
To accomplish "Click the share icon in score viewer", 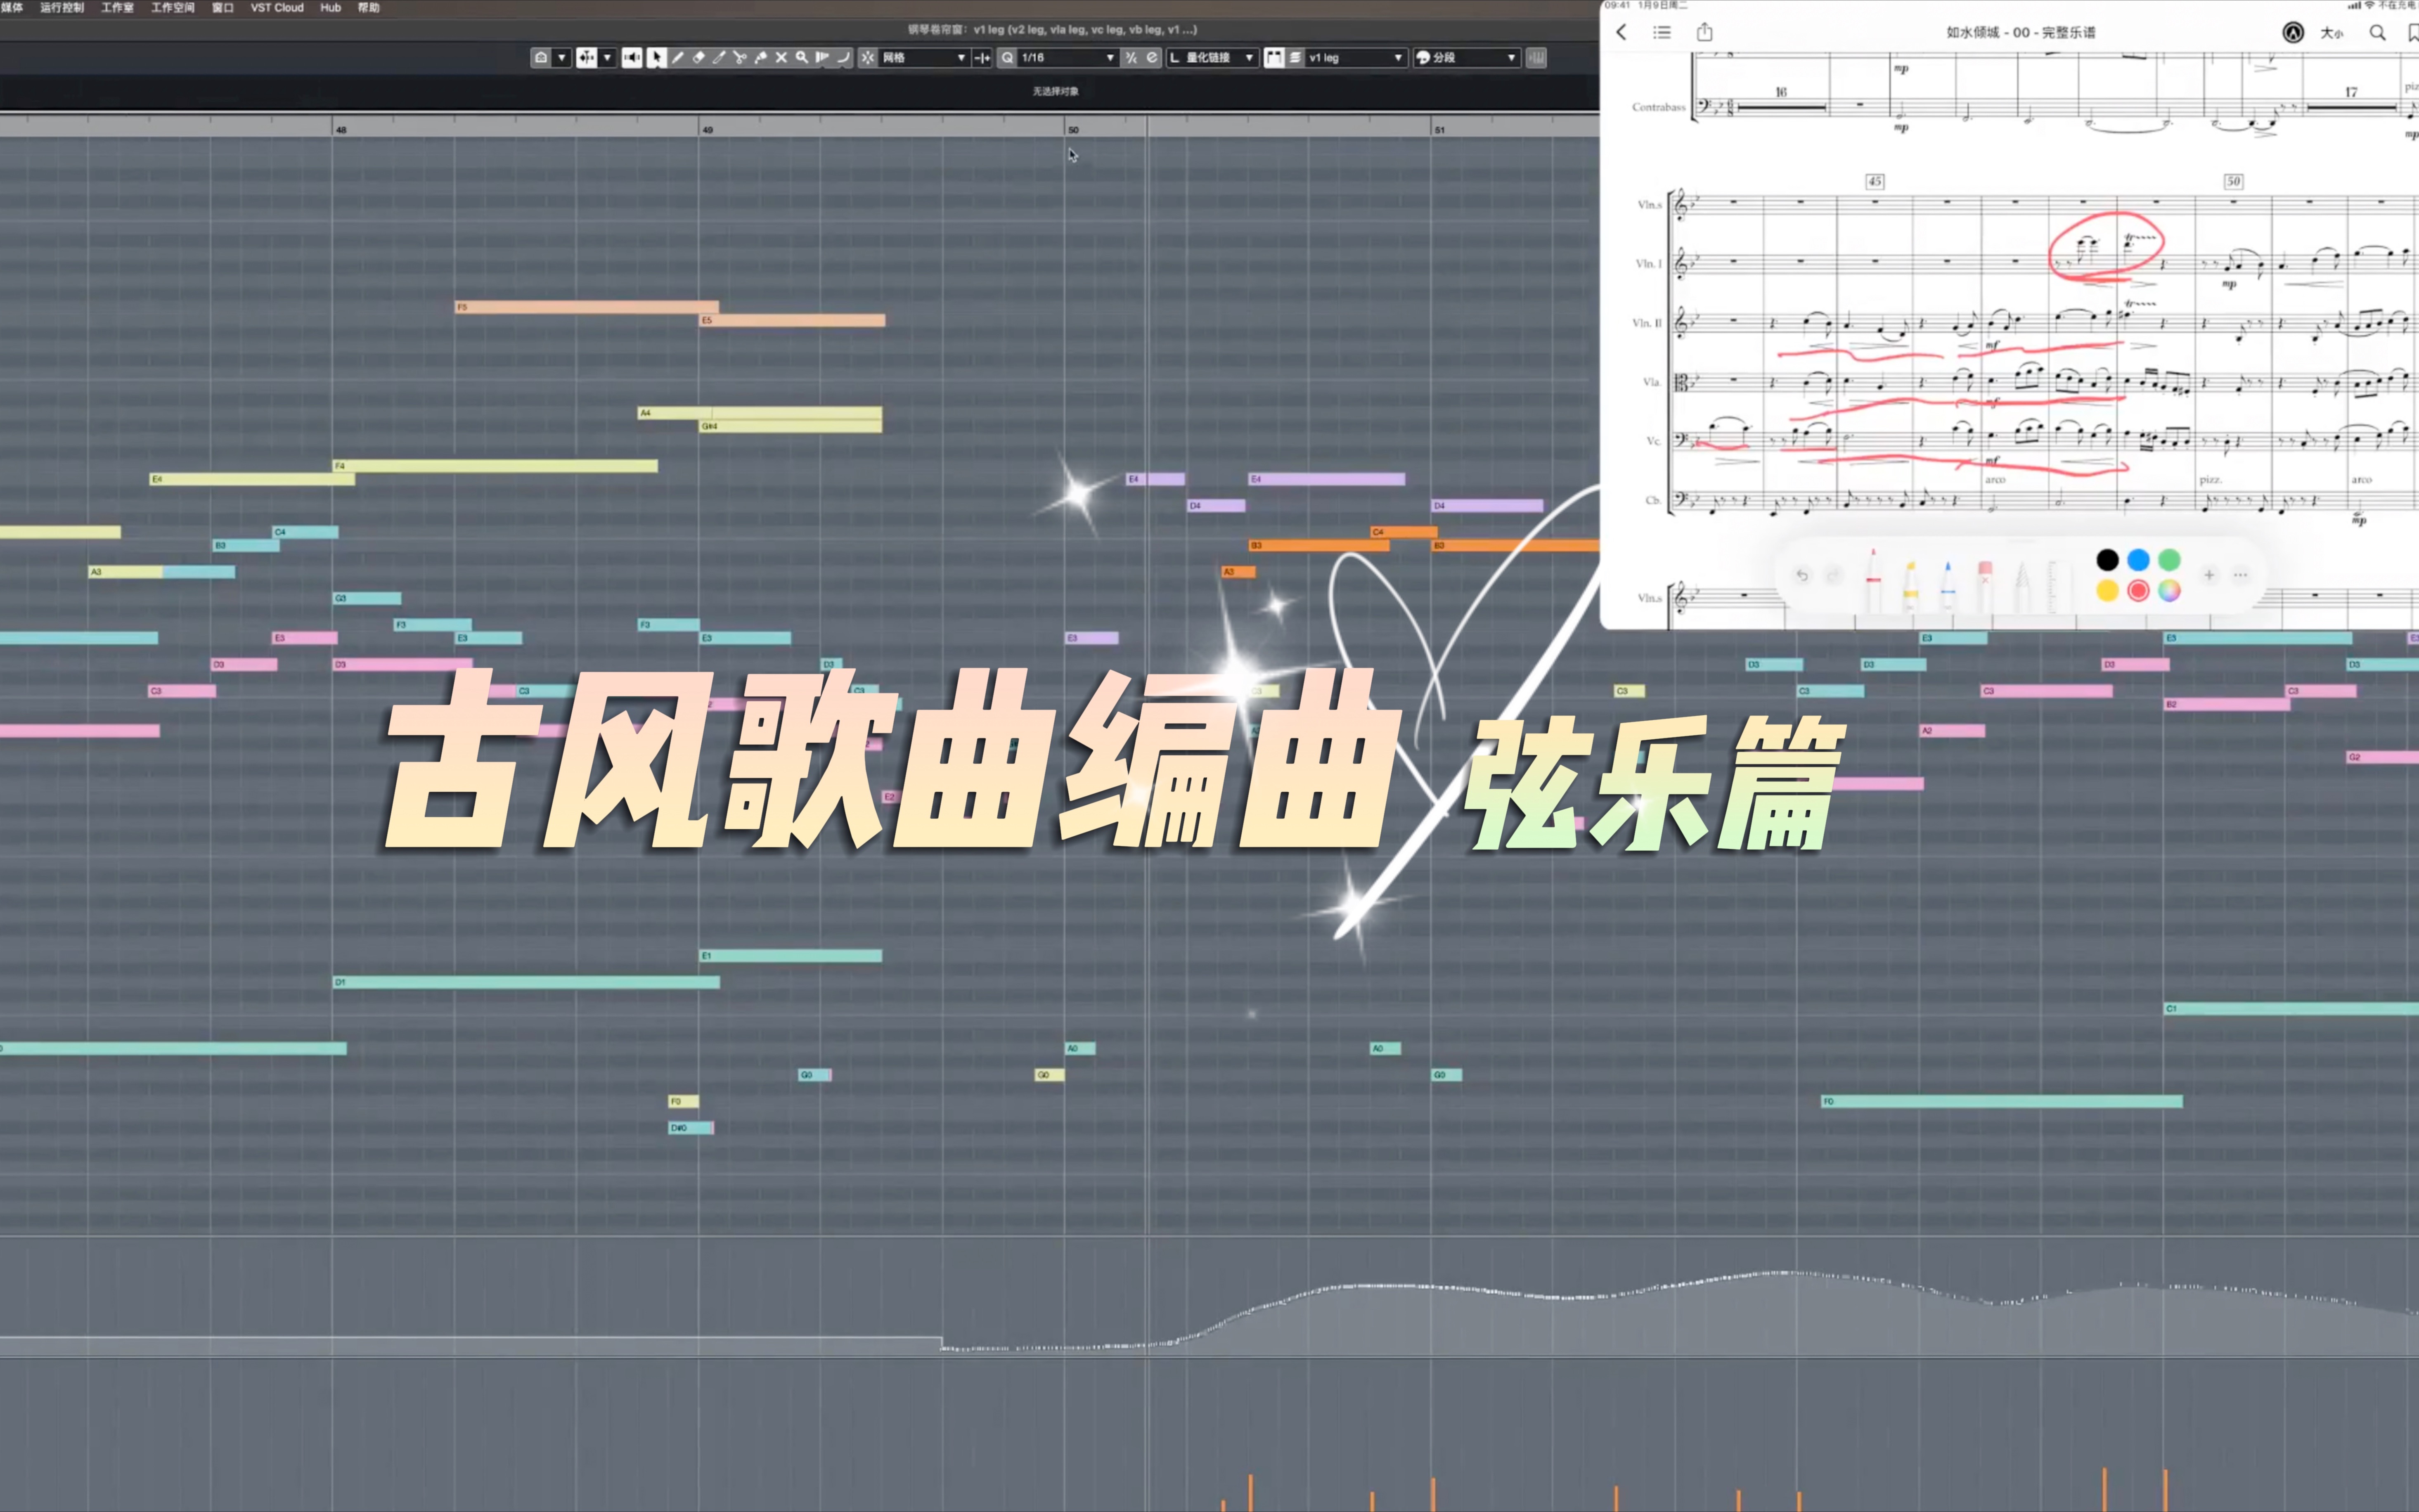I will click(x=1705, y=32).
